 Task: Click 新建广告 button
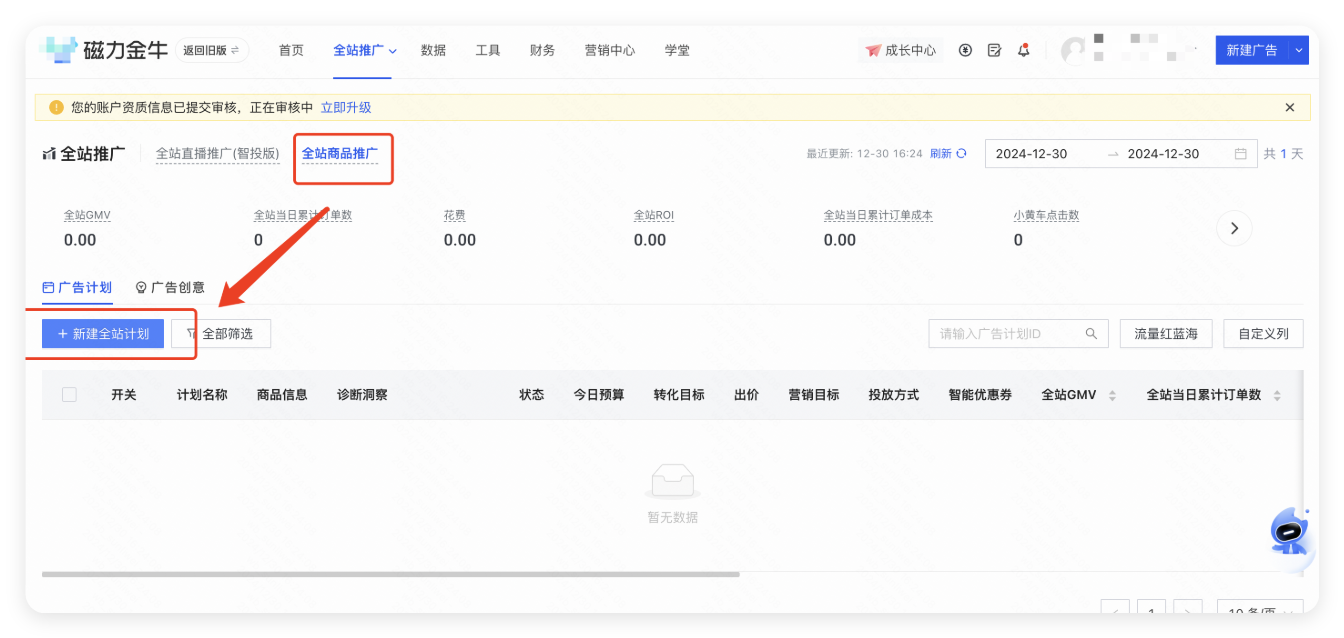(x=1252, y=50)
